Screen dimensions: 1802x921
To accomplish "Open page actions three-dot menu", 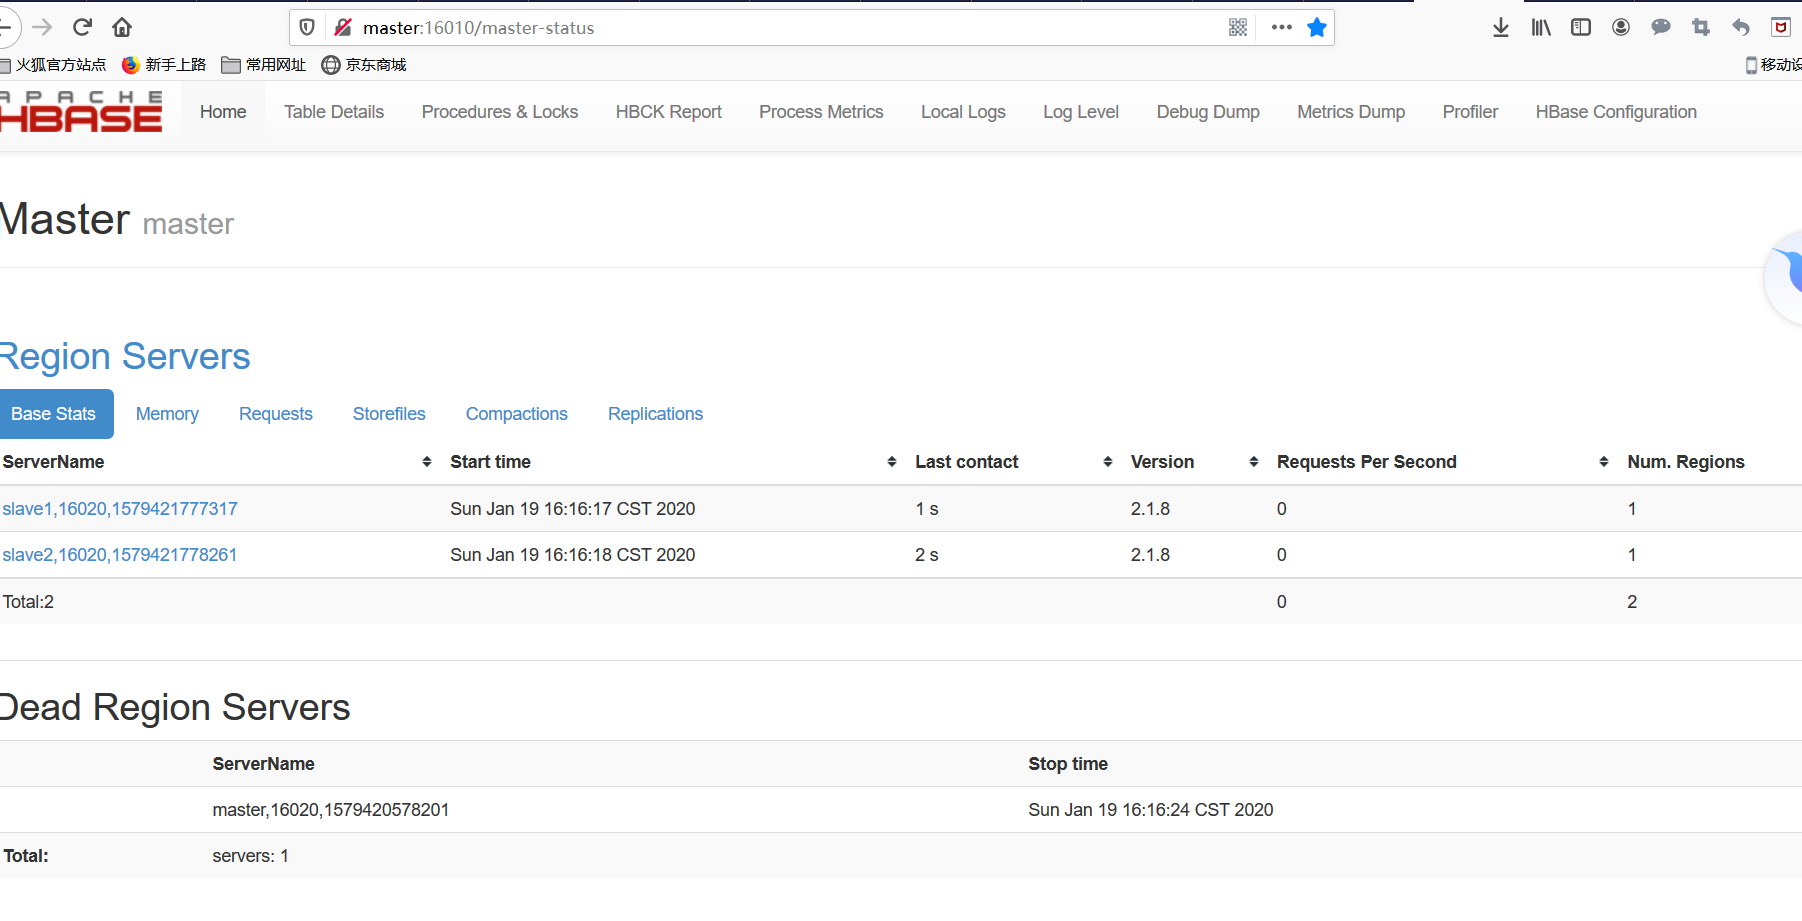I will [1282, 28].
